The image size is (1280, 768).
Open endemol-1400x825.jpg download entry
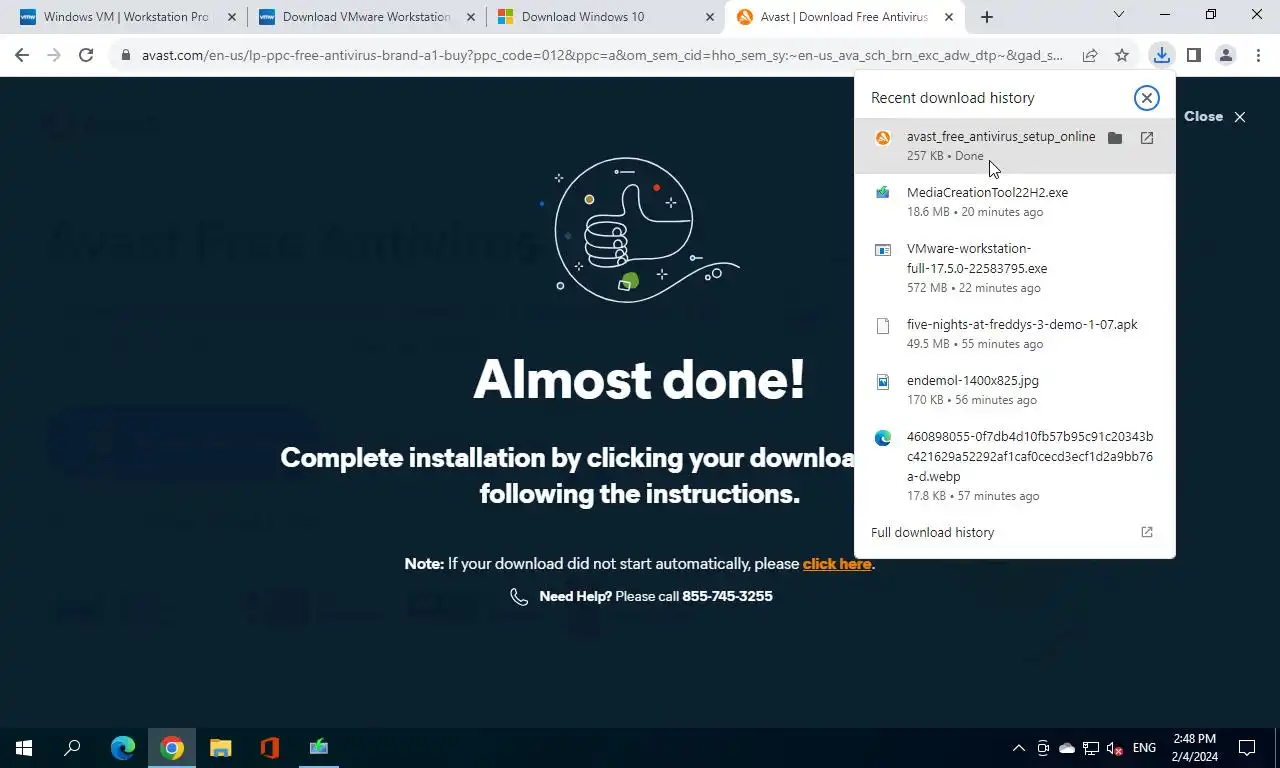(x=1015, y=390)
